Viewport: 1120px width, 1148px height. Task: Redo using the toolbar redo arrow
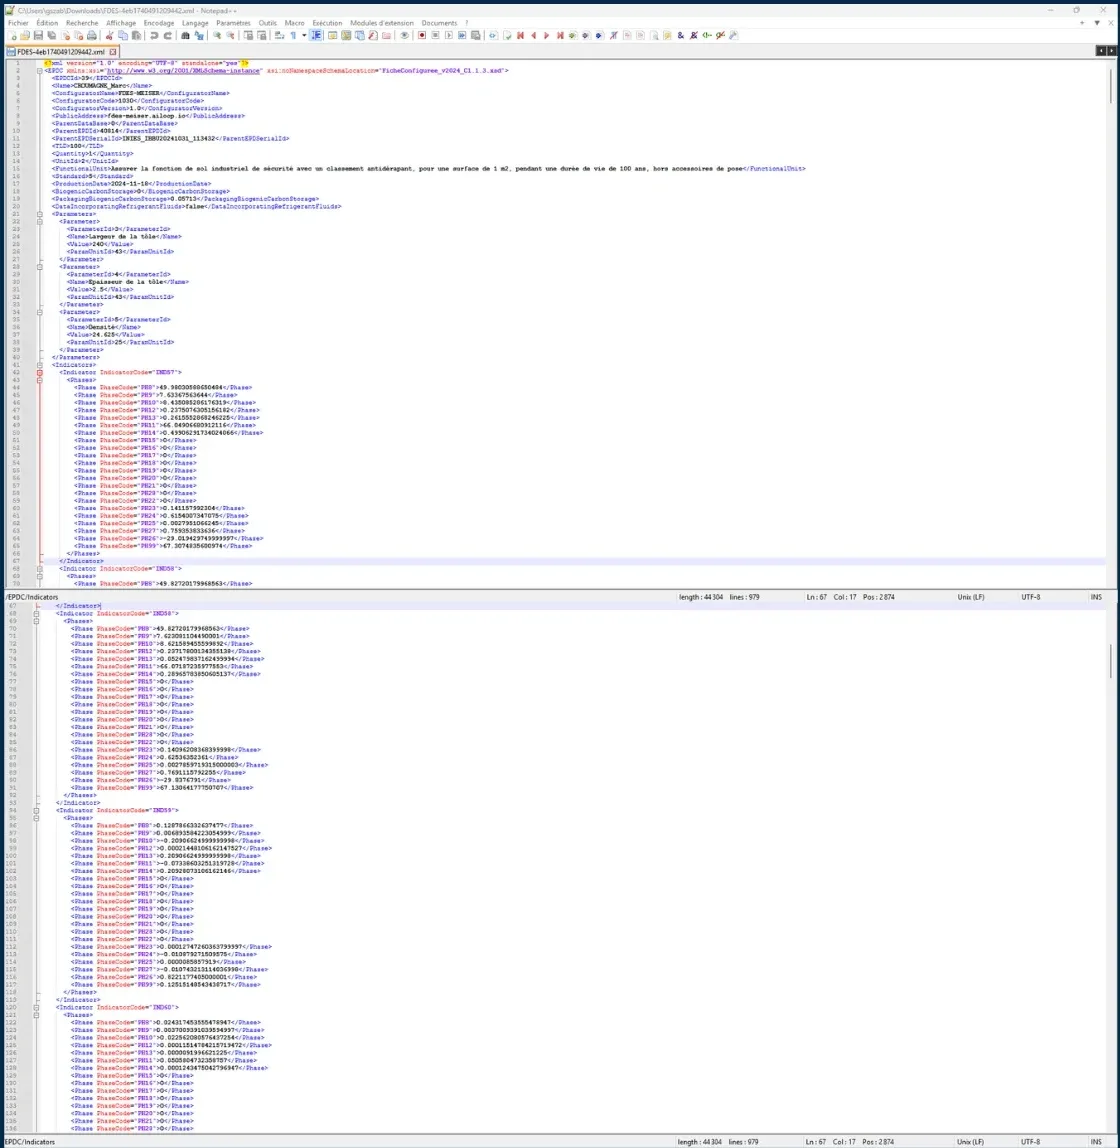168,35
